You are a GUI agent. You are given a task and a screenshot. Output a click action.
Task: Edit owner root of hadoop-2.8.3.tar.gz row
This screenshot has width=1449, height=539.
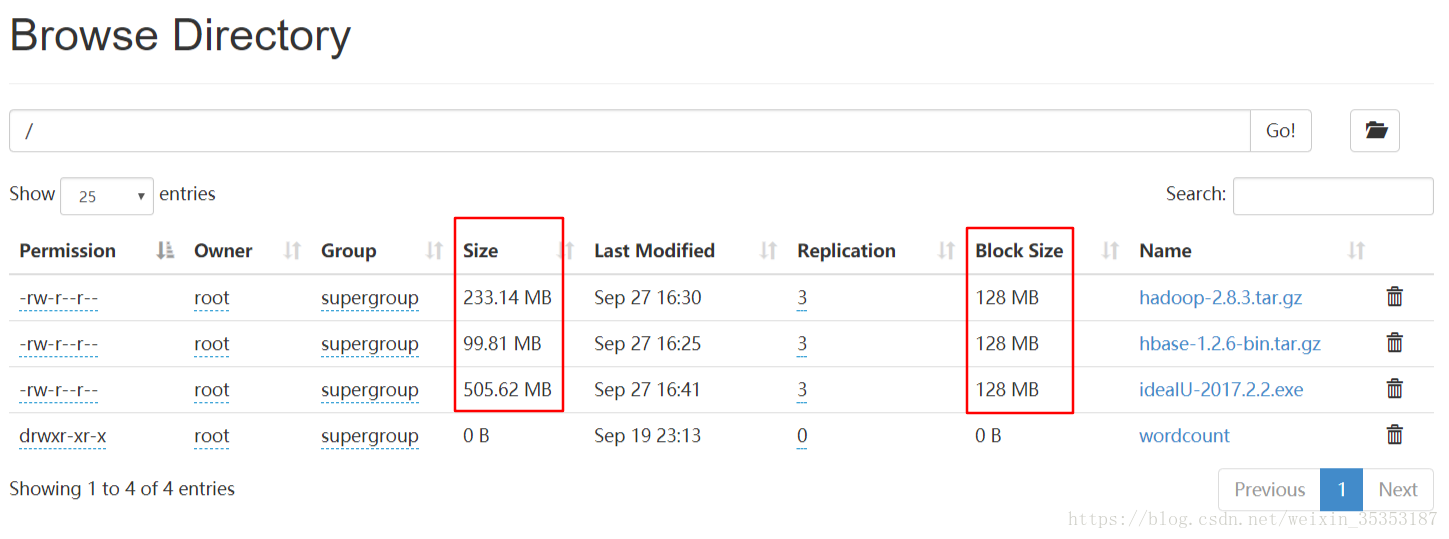[212, 298]
